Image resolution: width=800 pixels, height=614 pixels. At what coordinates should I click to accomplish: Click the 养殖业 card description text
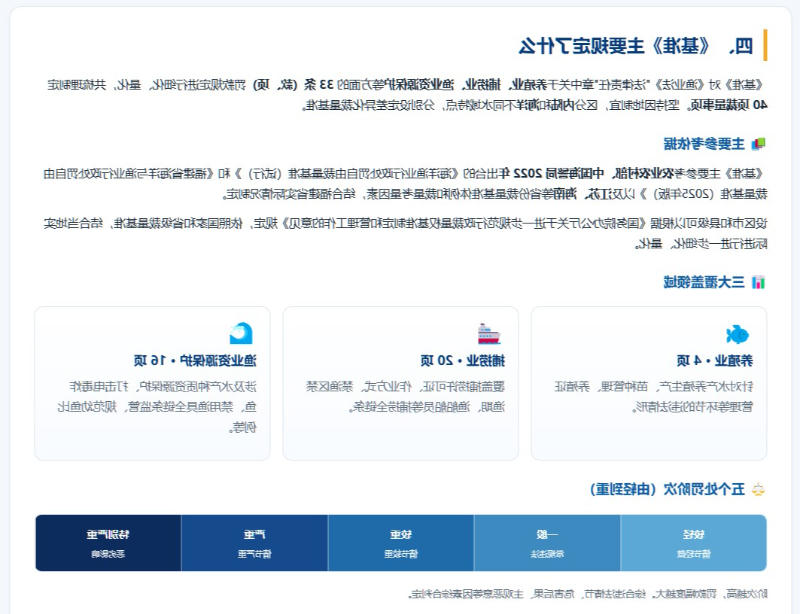(x=654, y=397)
